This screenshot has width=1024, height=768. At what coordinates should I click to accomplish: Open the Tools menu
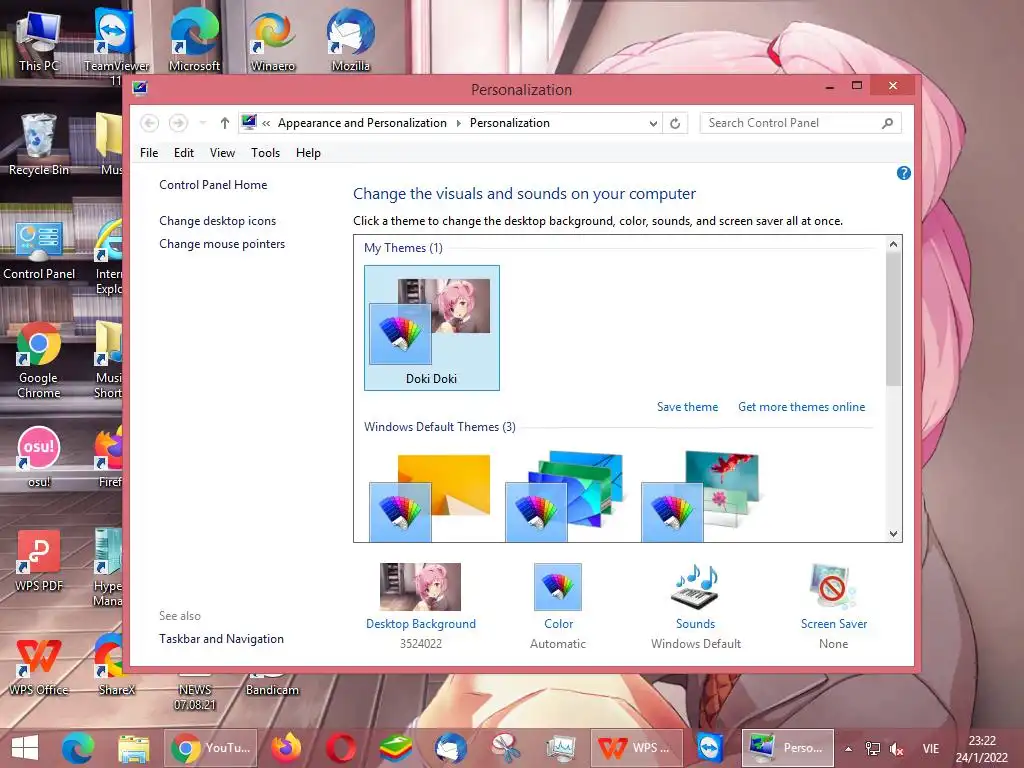point(265,153)
